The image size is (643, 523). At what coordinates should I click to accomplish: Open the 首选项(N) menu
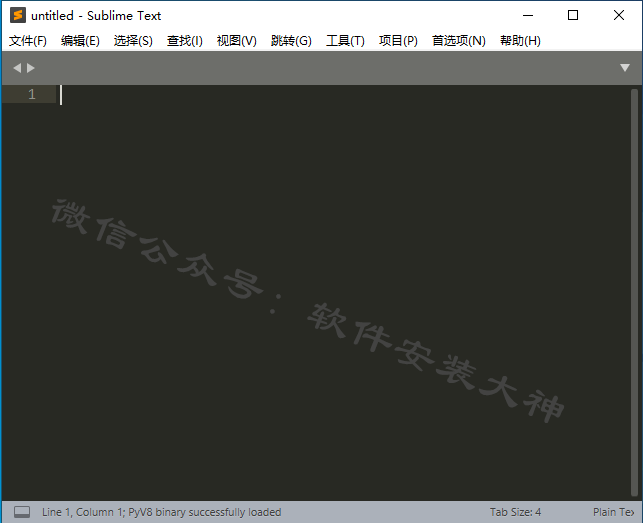click(x=458, y=41)
